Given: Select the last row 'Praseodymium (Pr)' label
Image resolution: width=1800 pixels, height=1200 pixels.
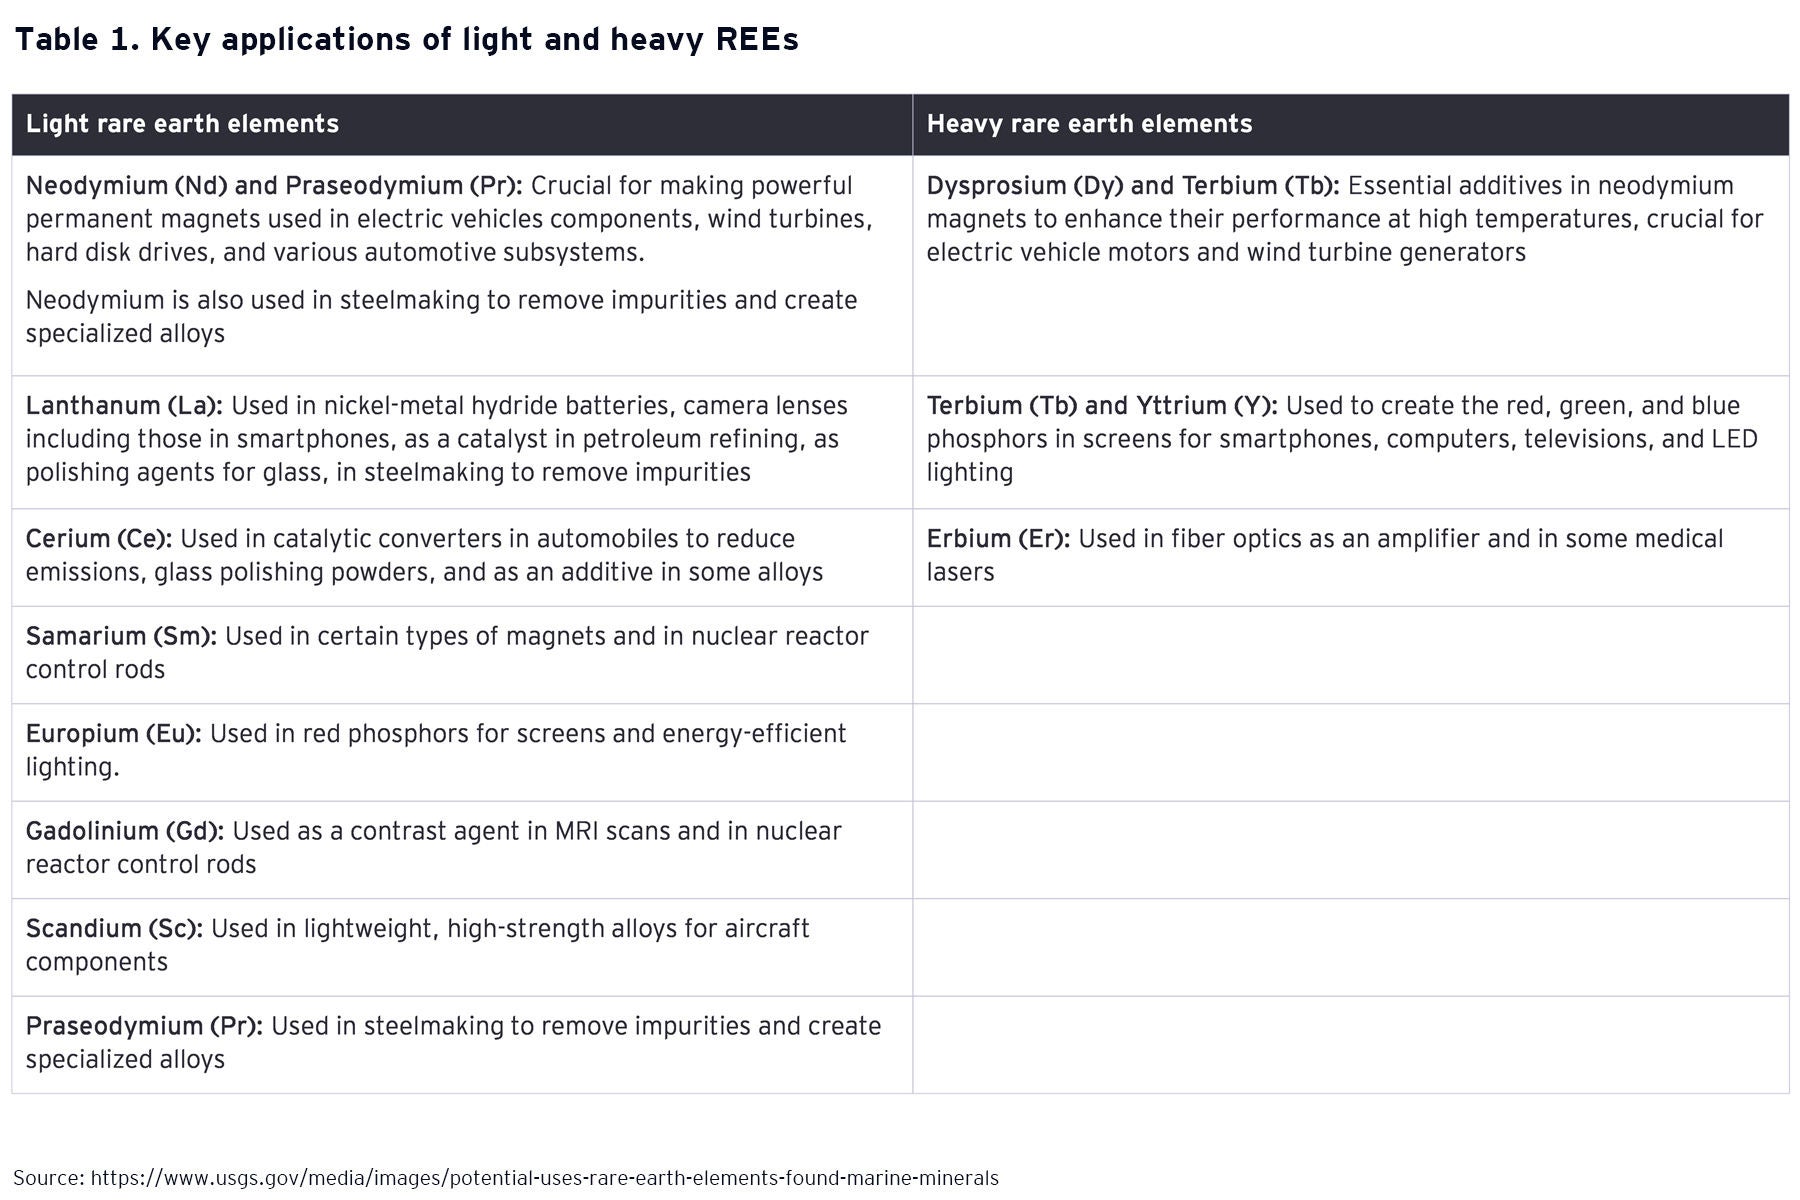Looking at the screenshot, I should (x=144, y=1027).
